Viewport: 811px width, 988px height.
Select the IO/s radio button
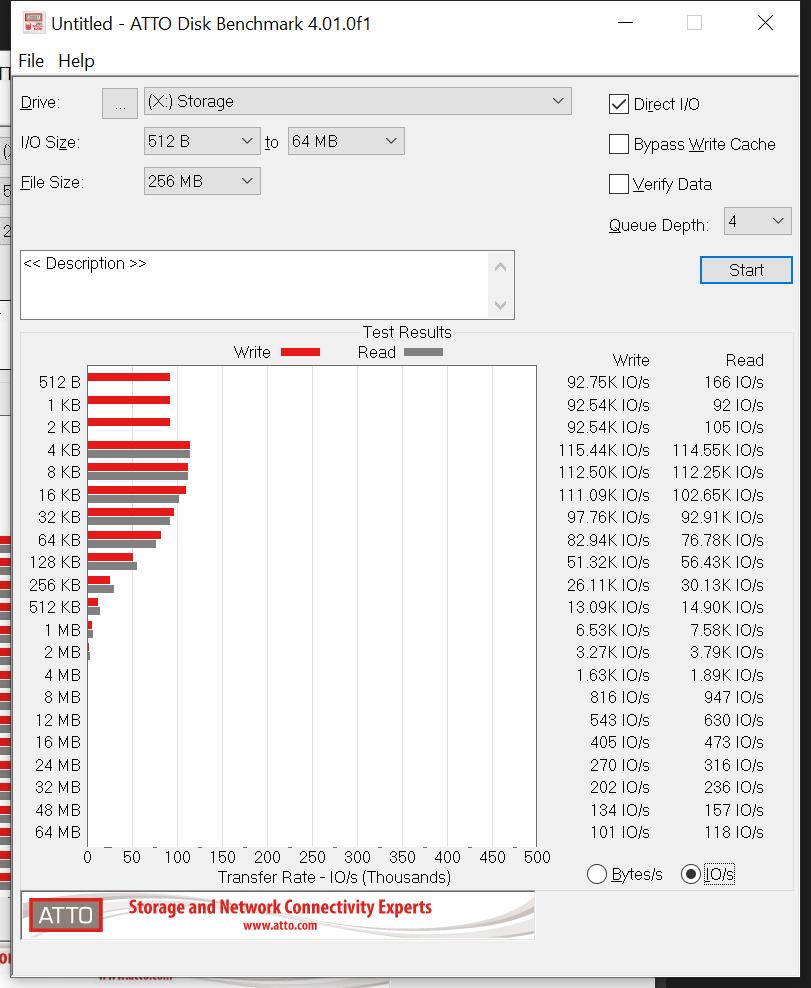coord(690,874)
